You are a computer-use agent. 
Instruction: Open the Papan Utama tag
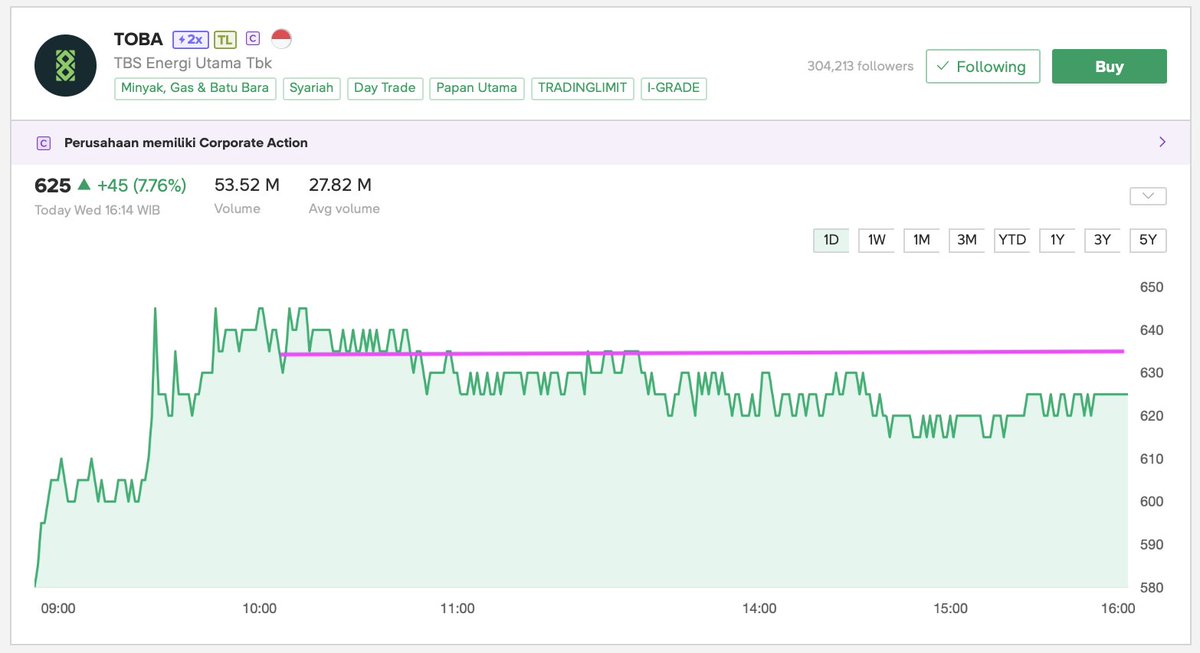coord(477,88)
